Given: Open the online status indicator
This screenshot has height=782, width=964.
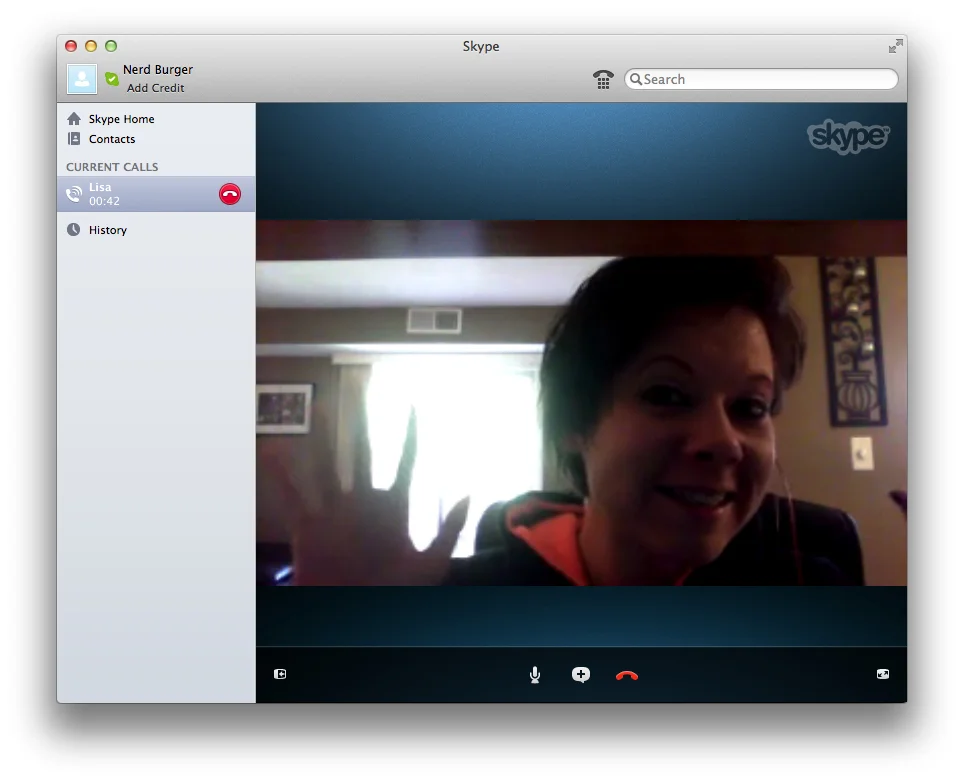Looking at the screenshot, I should tap(112, 79).
